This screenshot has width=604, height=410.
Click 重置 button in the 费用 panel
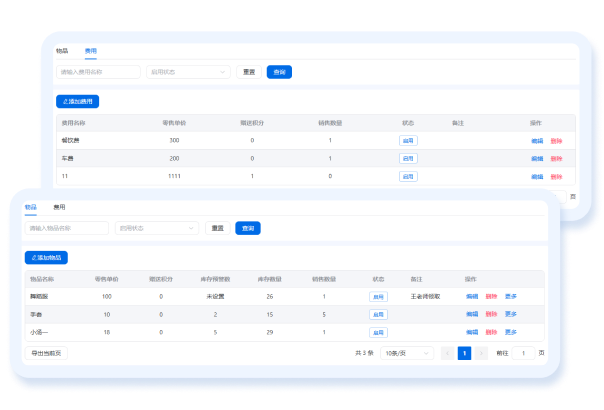248,72
